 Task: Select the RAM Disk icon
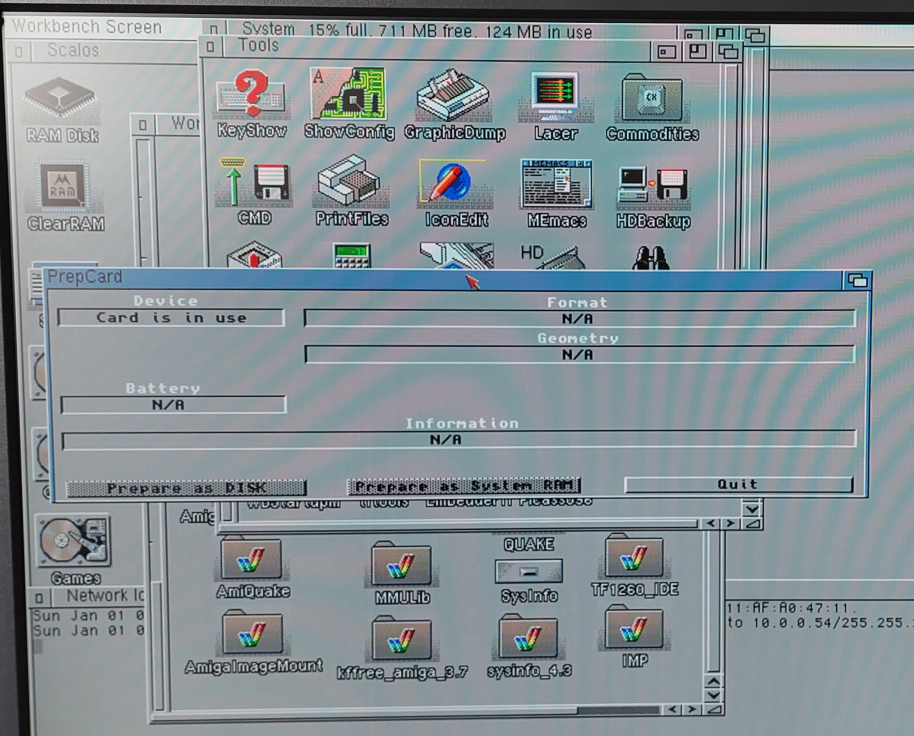pos(61,110)
